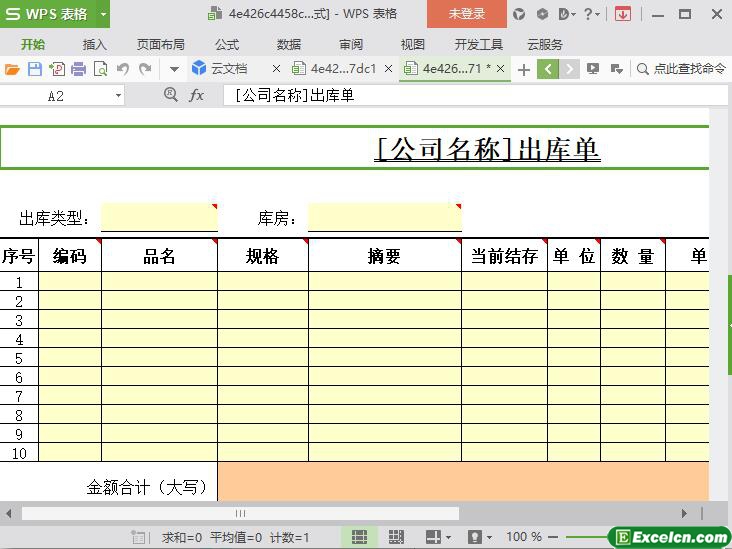Expand the quick access toolbar dropdown arrow
Image resolution: width=732 pixels, height=549 pixels.
(173, 69)
